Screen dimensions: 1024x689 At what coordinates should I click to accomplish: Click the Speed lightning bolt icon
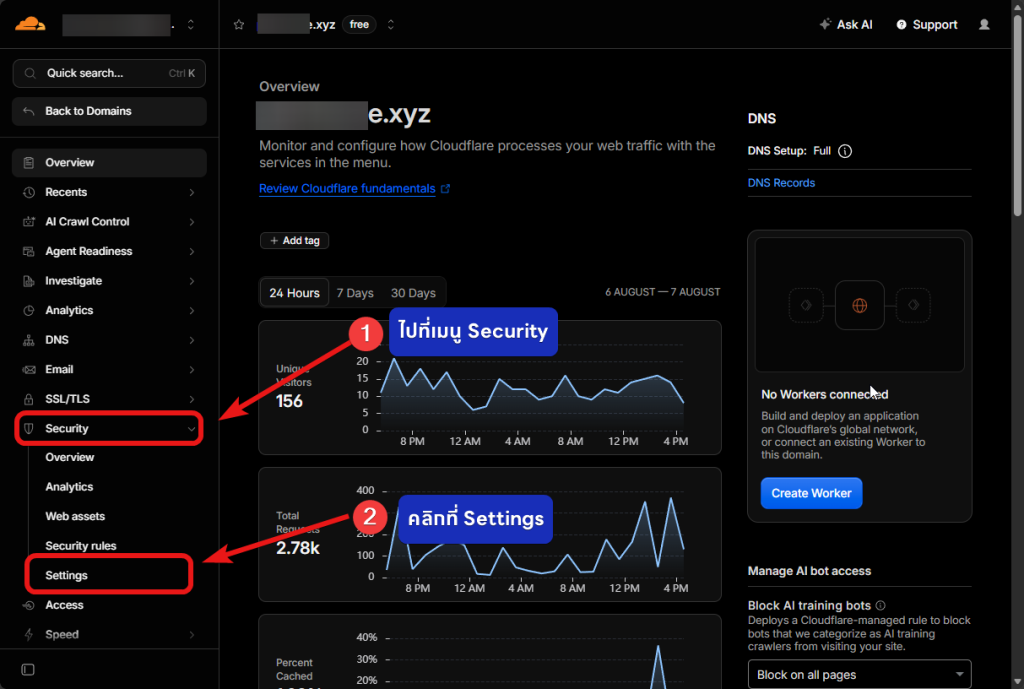coord(29,635)
